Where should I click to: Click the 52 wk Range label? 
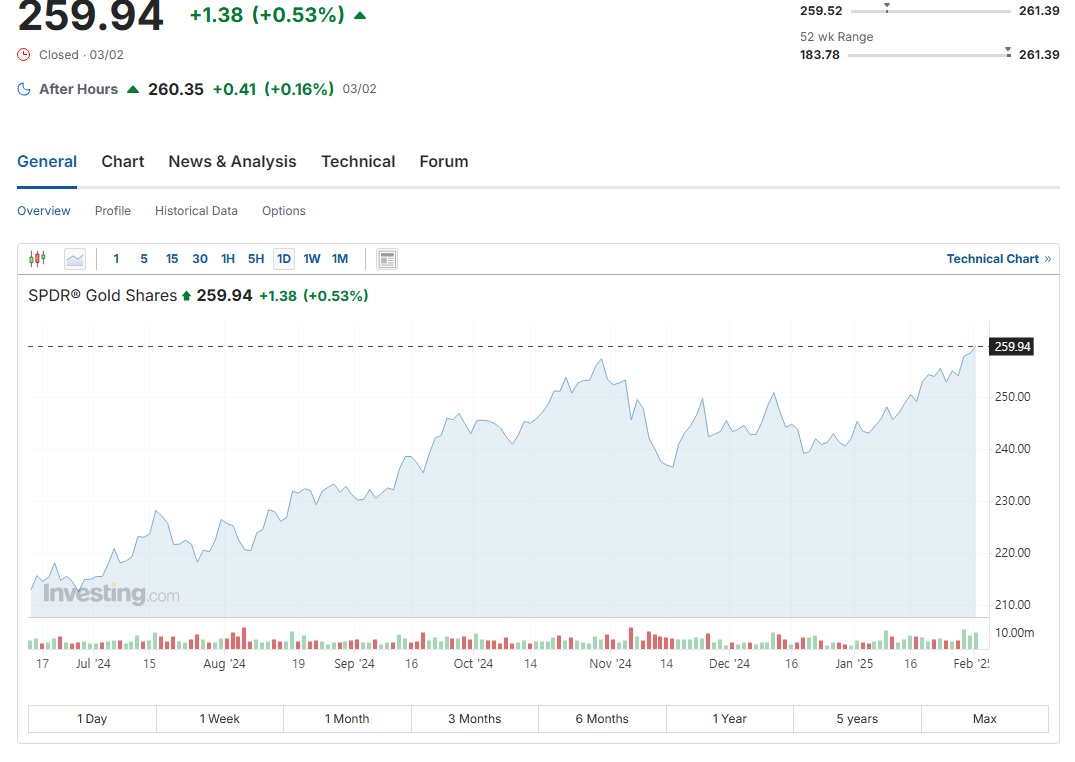coord(836,37)
